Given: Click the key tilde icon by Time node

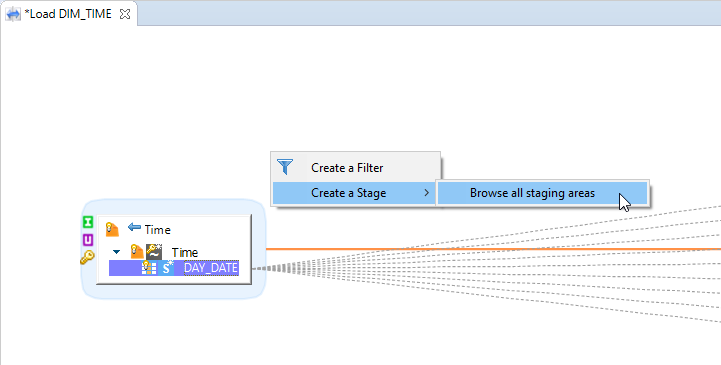Looking at the screenshot, I should pyautogui.click(x=154, y=252).
